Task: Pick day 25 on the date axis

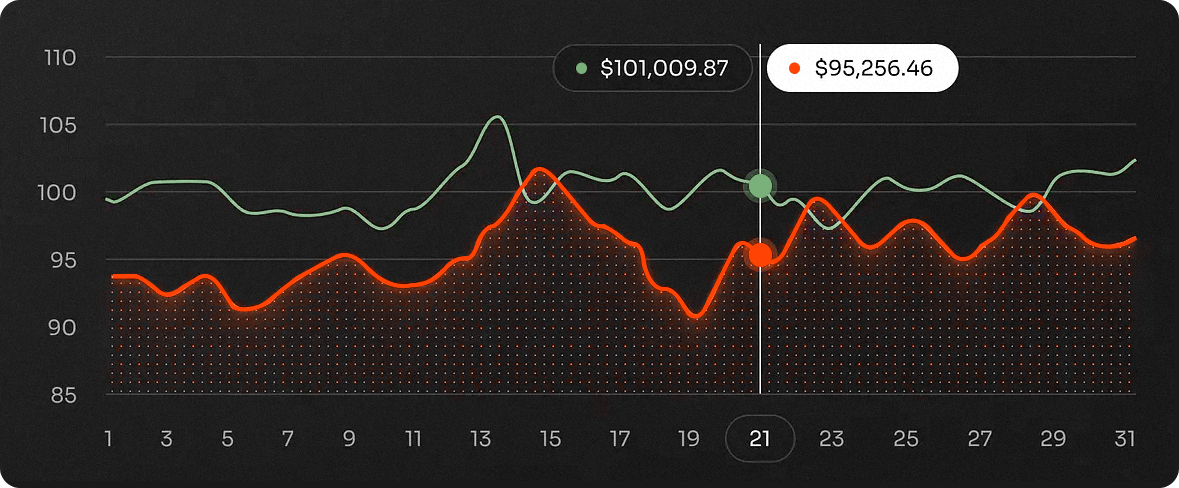Action: click(905, 438)
